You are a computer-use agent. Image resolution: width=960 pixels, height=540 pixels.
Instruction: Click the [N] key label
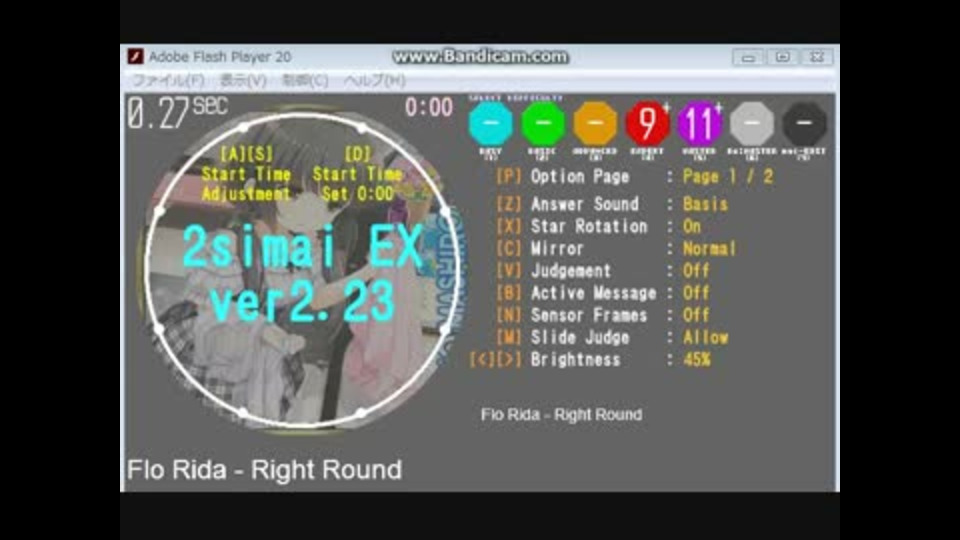[509, 315]
